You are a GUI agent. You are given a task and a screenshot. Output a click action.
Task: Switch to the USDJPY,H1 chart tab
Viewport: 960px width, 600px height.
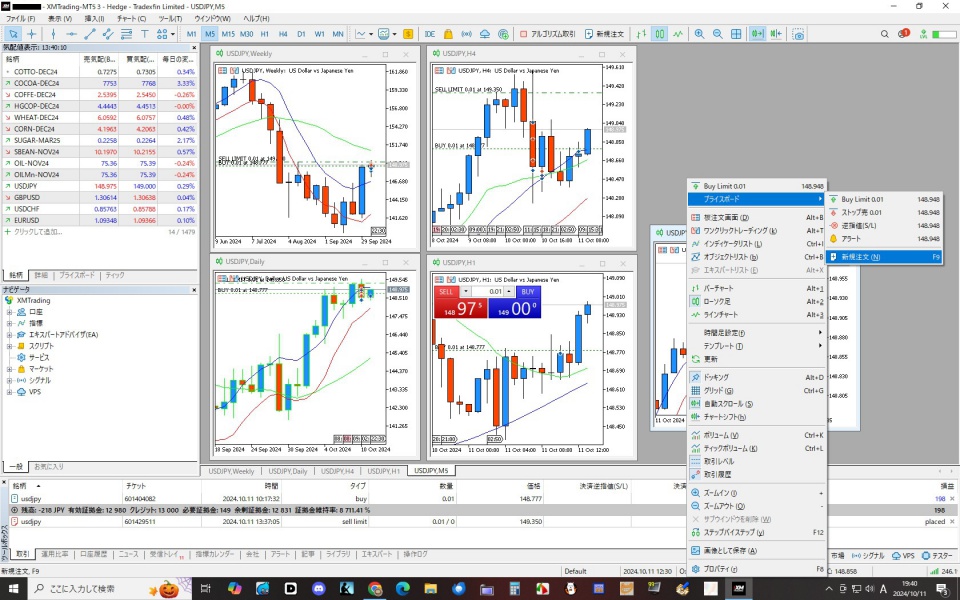382,470
